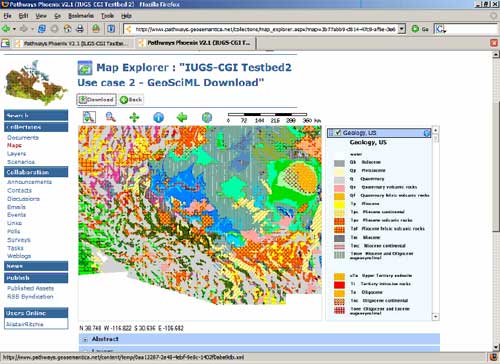Uncheck the Geology, US layer checkbox
This screenshot has height=364, width=500.
click(x=338, y=133)
